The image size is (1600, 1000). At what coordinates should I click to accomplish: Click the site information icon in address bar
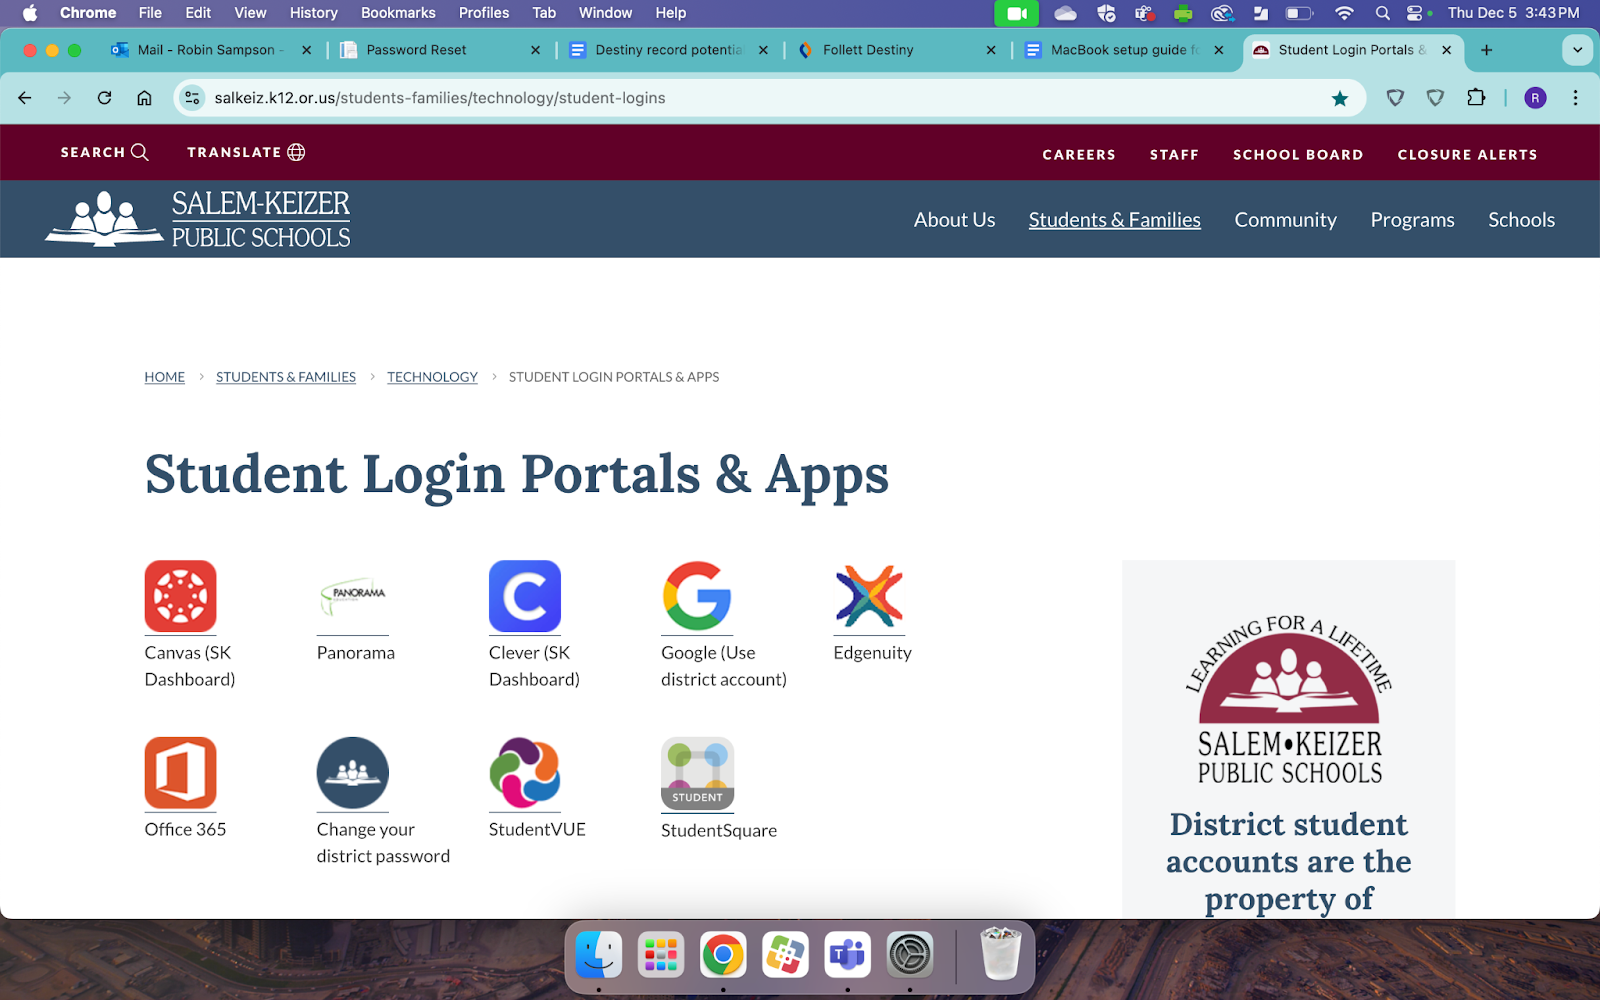tap(193, 98)
